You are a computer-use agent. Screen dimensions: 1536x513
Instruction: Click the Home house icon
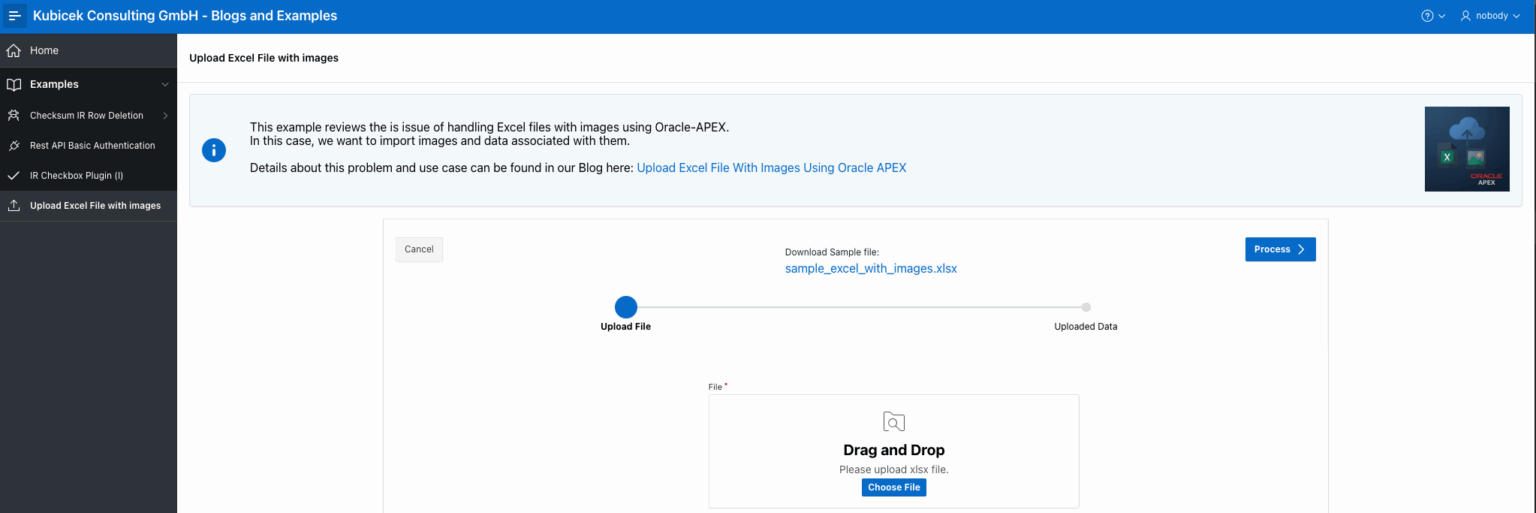[14, 50]
